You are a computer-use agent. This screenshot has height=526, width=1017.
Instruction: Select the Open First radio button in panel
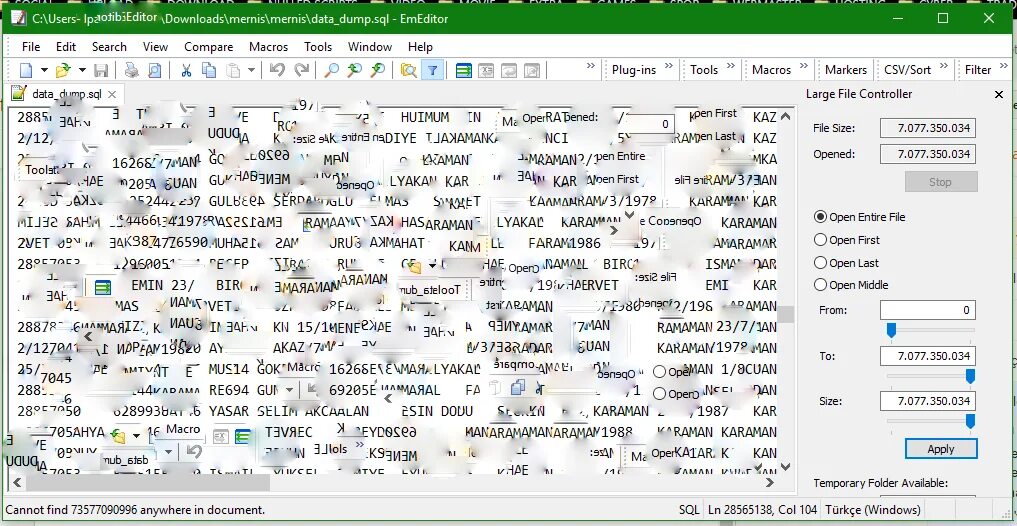click(x=820, y=240)
